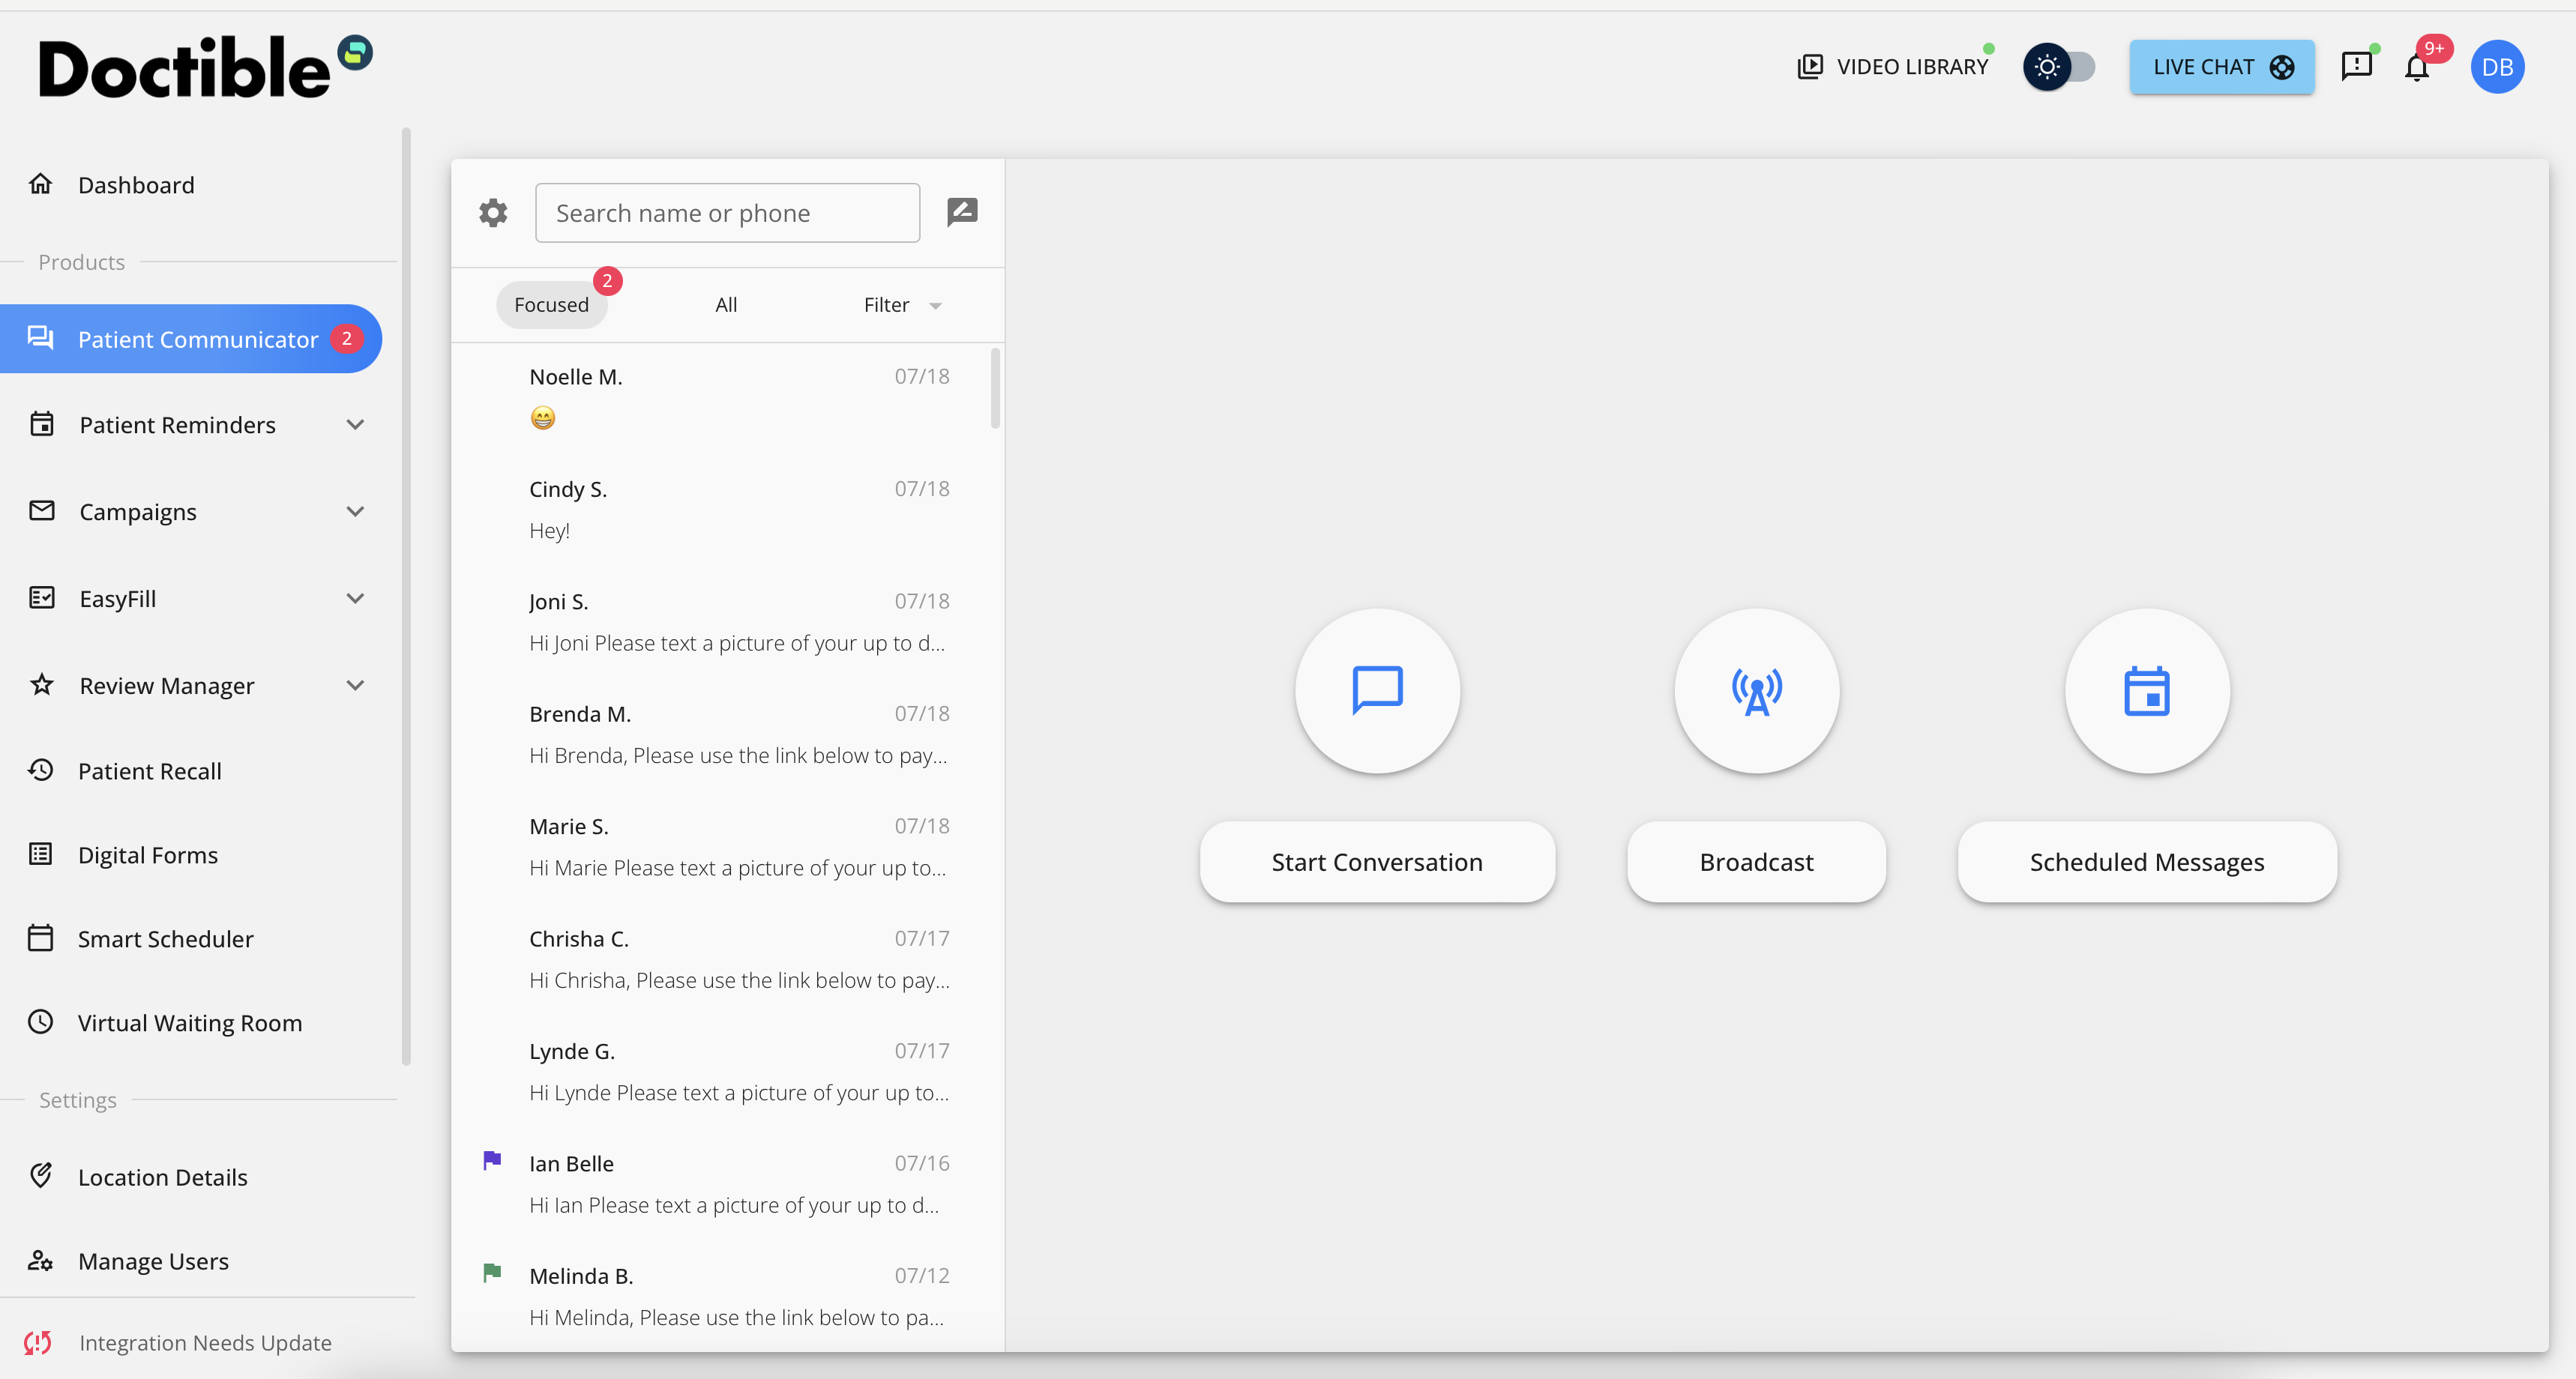
Task: Click the Search name or phone field
Action: pyautogui.click(x=727, y=213)
